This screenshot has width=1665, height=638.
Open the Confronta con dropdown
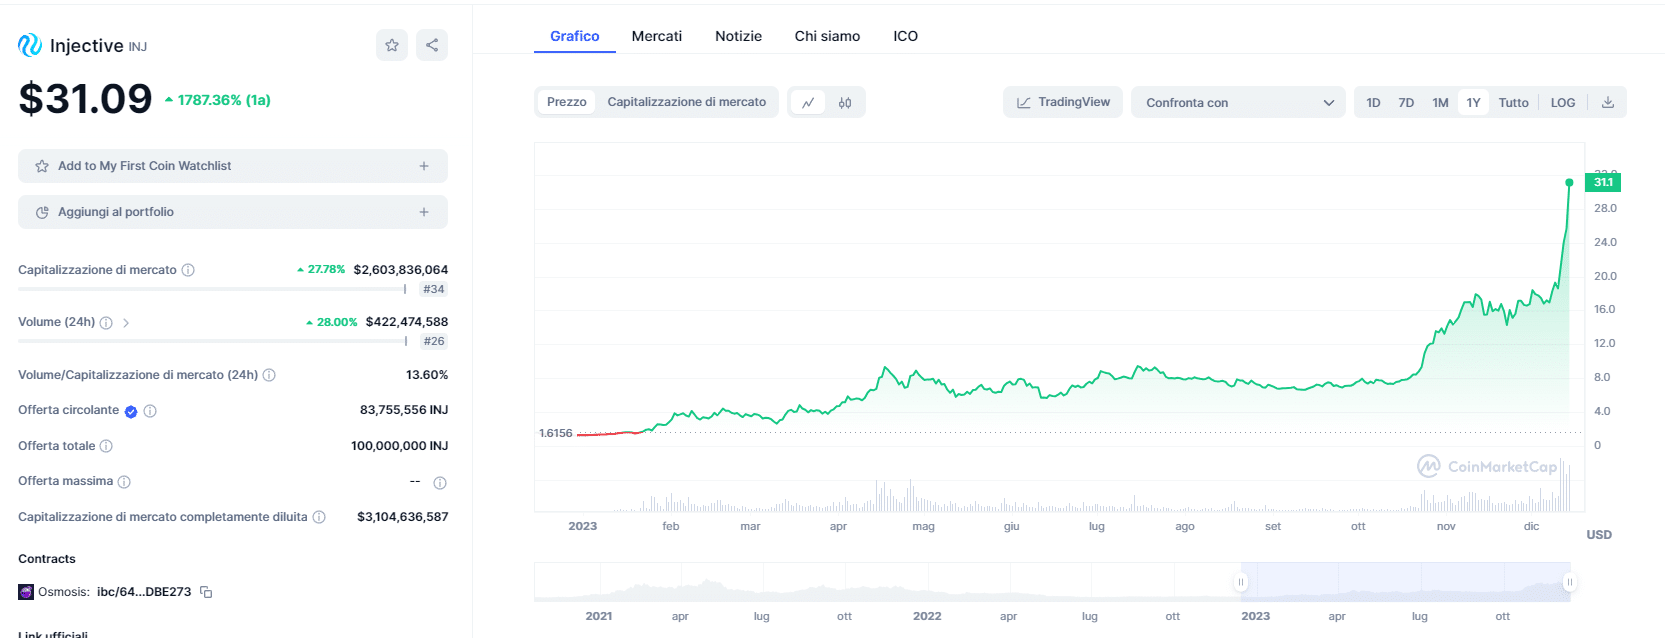tap(1238, 102)
